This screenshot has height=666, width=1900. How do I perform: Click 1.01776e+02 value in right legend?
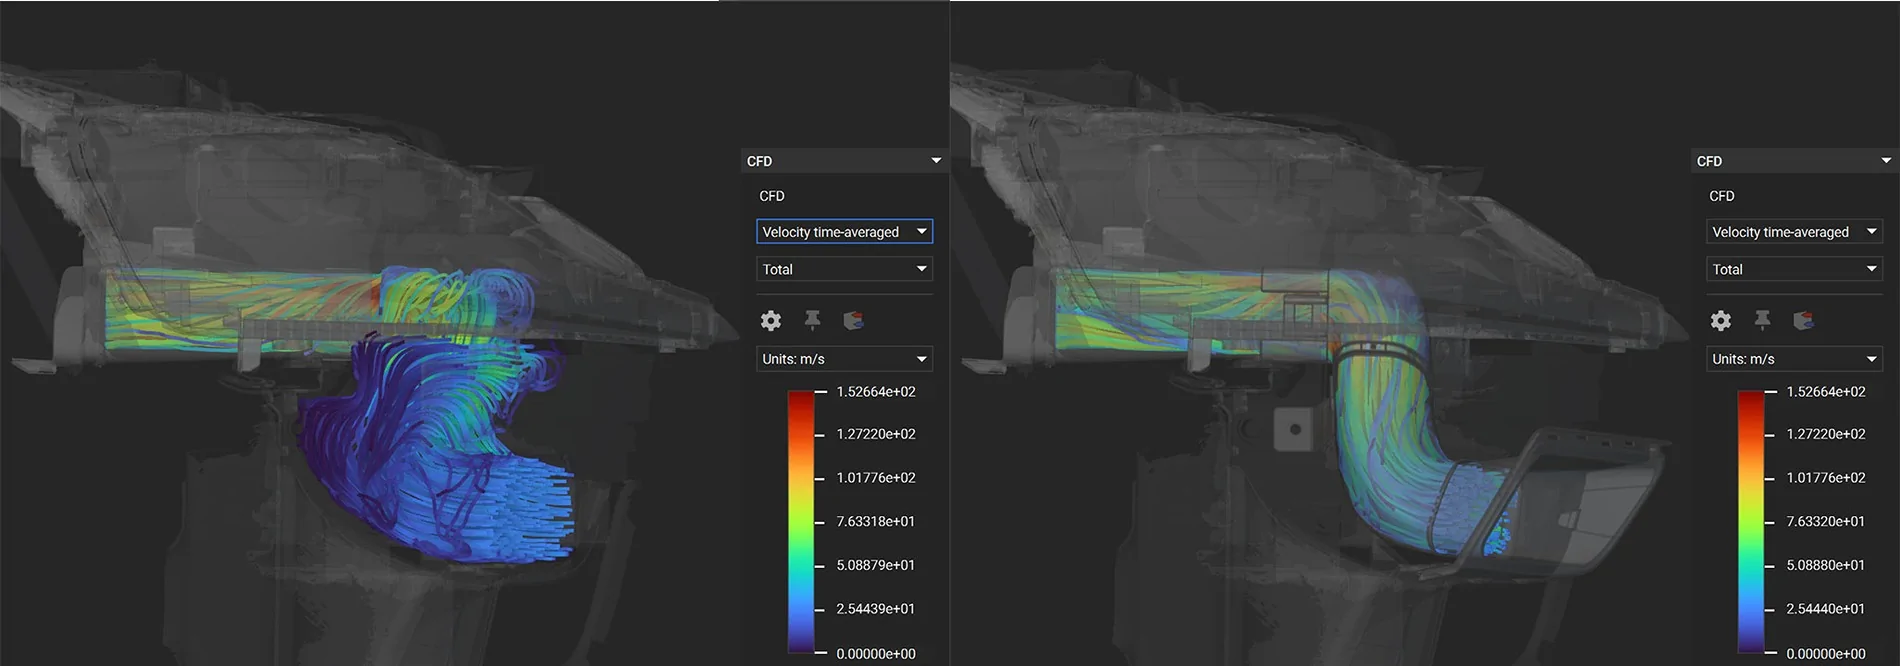(x=1826, y=478)
